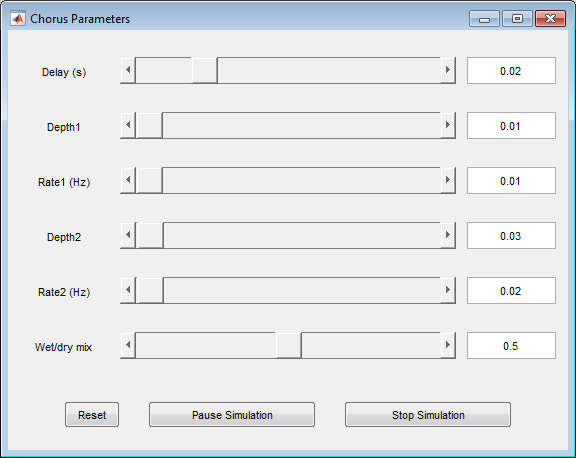The width and height of the screenshot is (576, 458).
Task: Increase Wet/dry mix with right arrow
Action: pyautogui.click(x=448, y=345)
